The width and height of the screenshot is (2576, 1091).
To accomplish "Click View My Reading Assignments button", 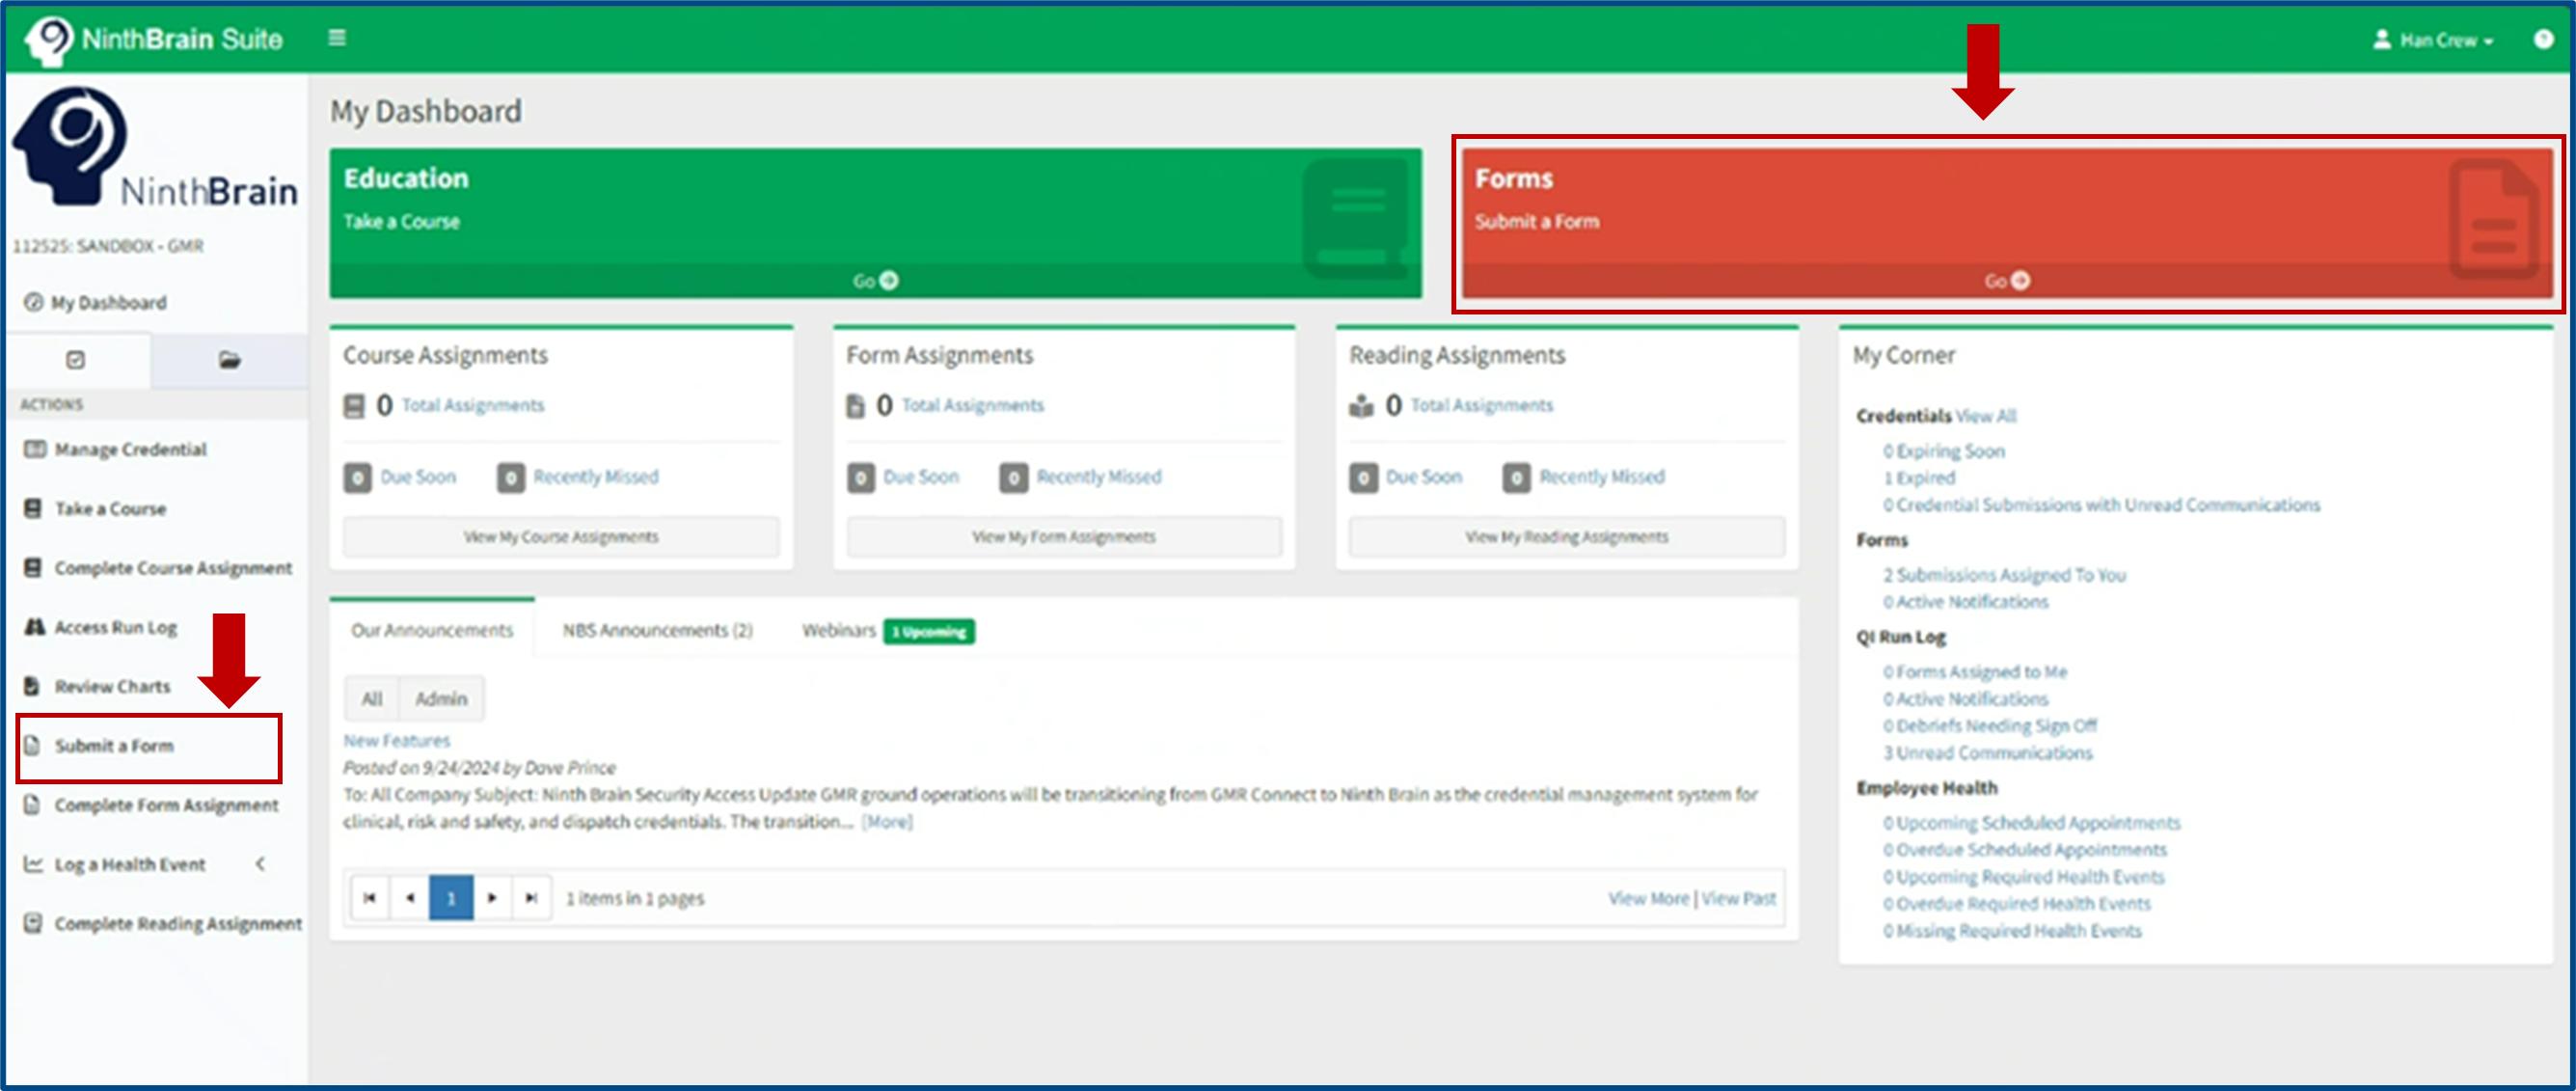I will click(x=1567, y=537).
